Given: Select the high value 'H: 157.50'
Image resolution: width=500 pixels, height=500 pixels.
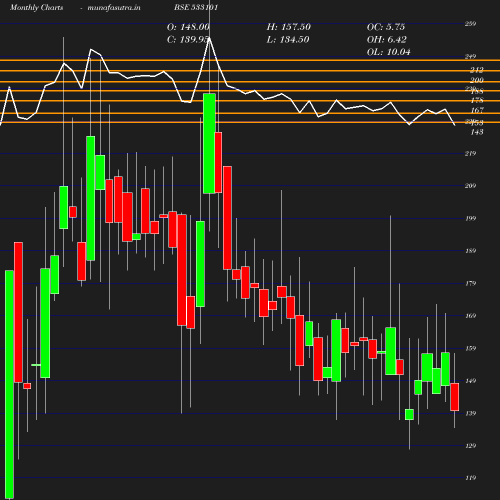Looking at the screenshot, I should coord(289,27).
